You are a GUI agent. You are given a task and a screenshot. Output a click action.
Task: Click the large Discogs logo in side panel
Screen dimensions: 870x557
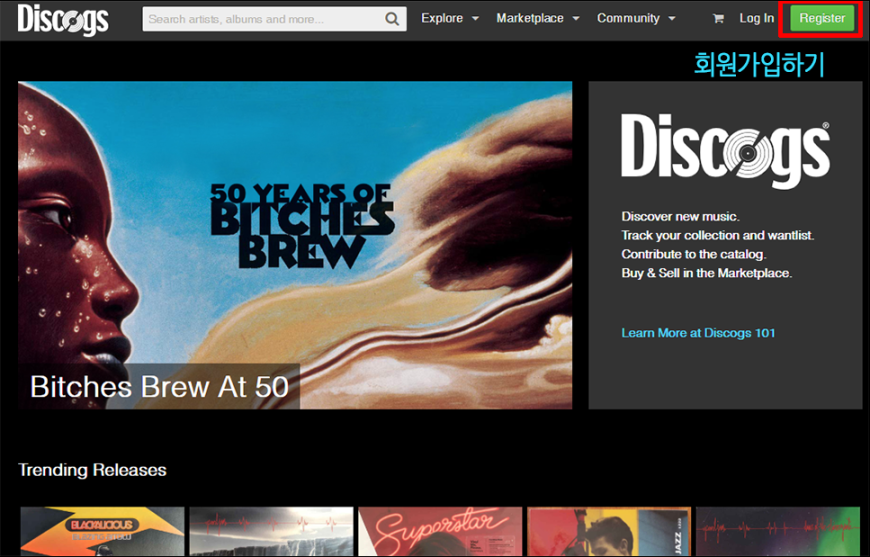point(725,151)
